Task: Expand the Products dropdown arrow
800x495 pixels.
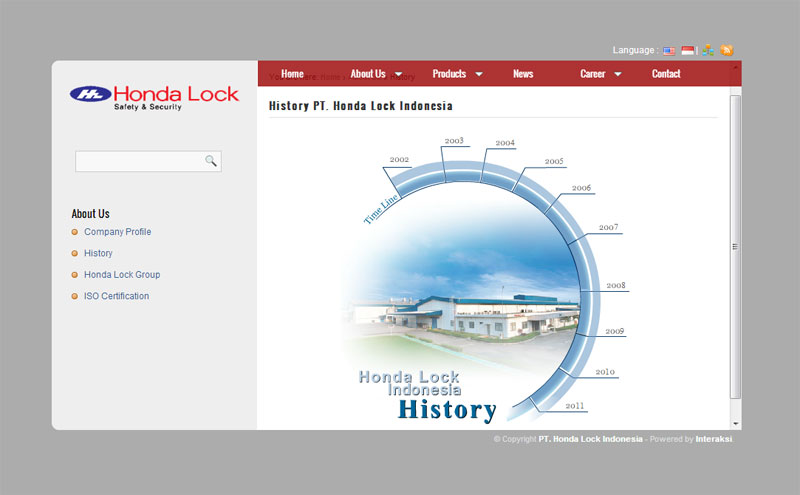Action: click(x=479, y=75)
